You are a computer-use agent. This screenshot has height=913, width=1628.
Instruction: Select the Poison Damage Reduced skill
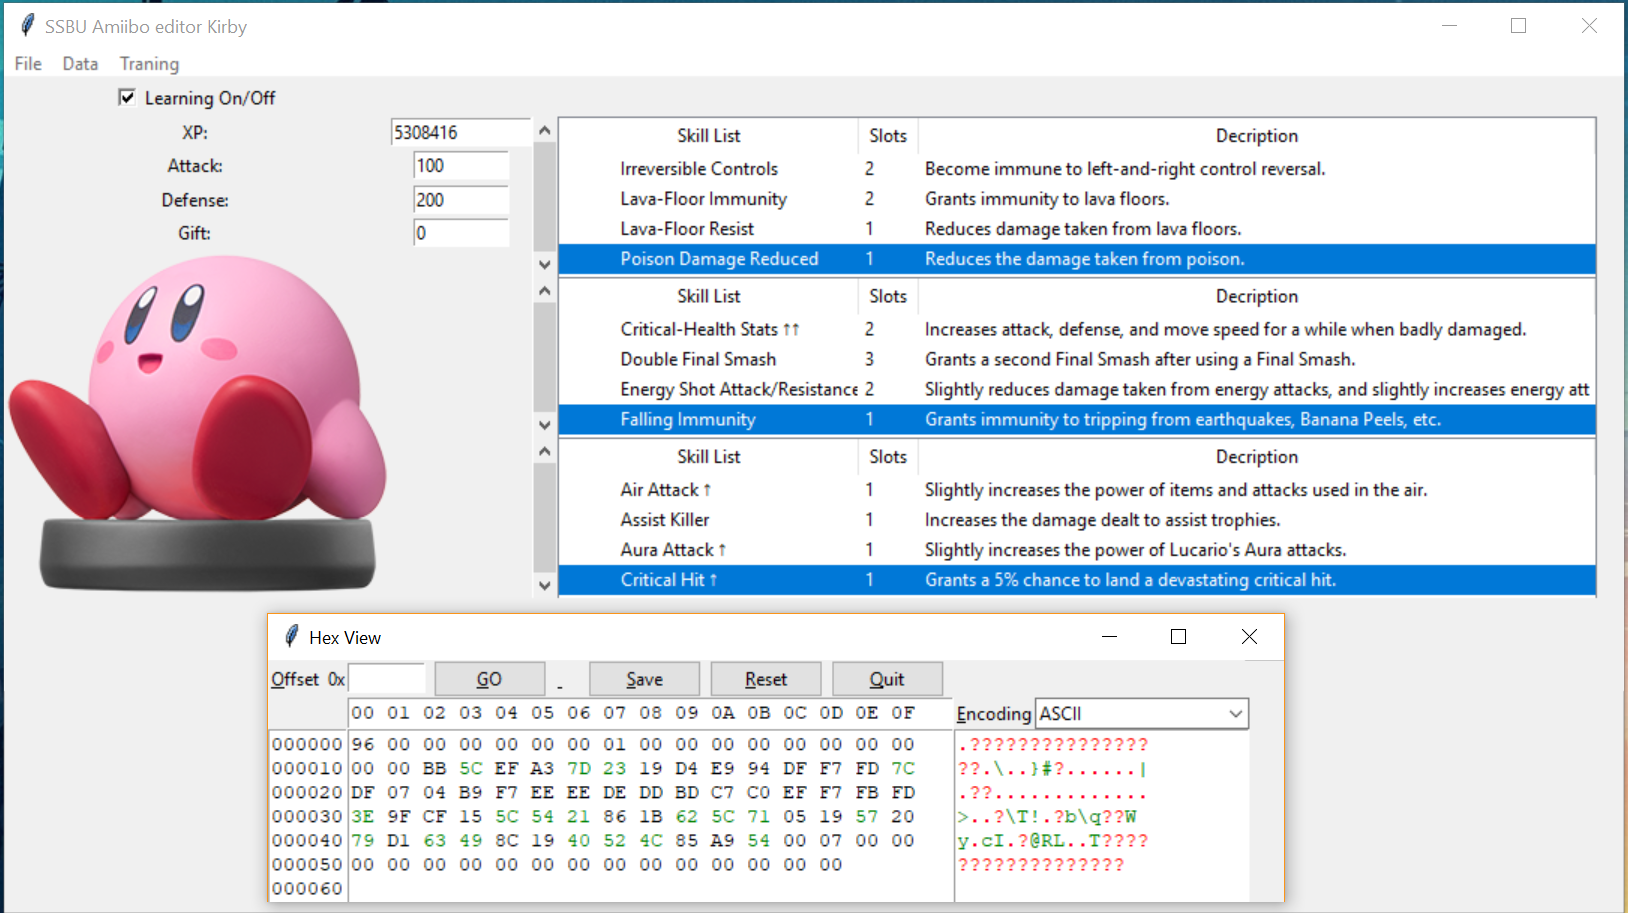point(1077,259)
